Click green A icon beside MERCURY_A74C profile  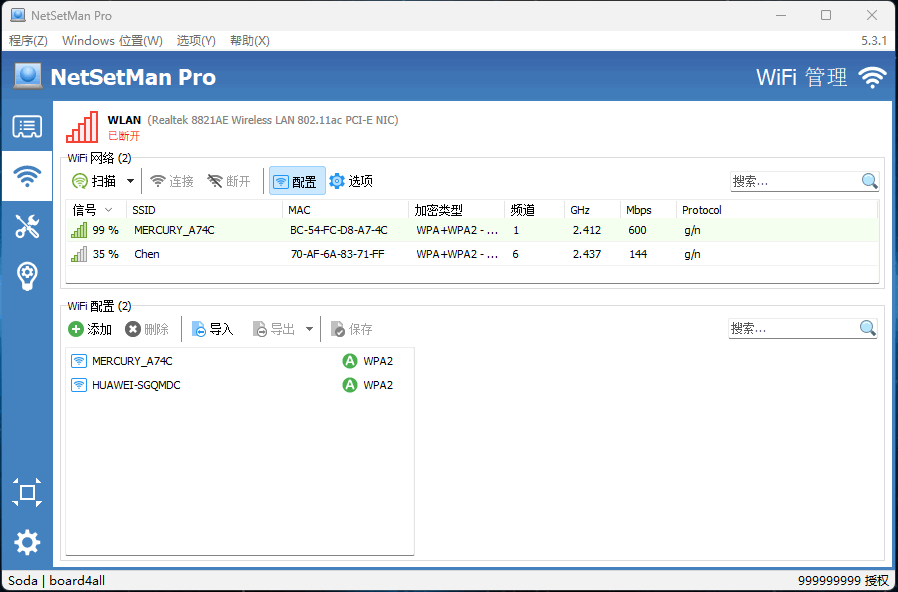(x=349, y=361)
